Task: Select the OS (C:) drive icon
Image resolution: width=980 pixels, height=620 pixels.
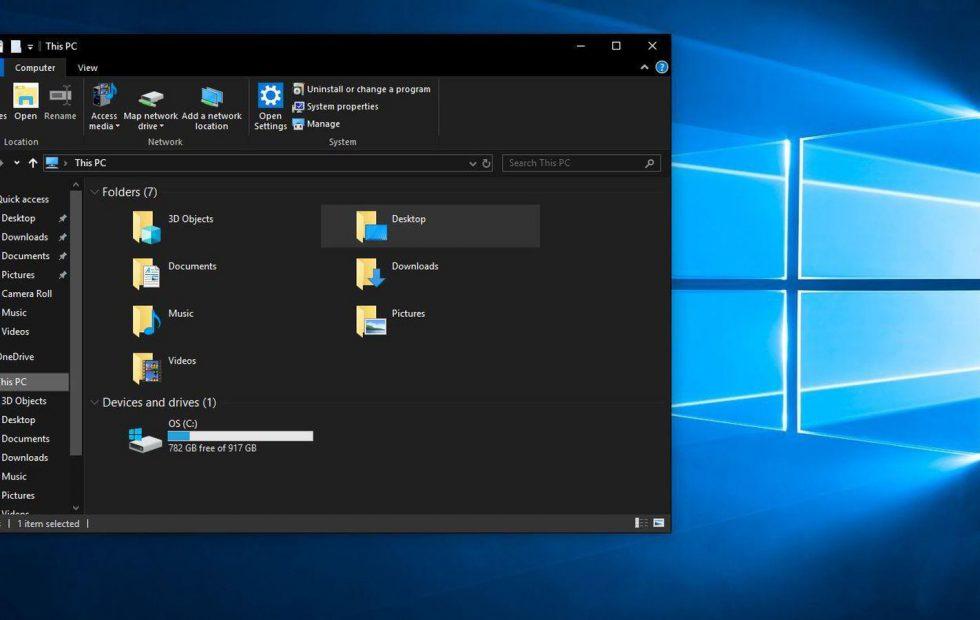Action: point(145,439)
